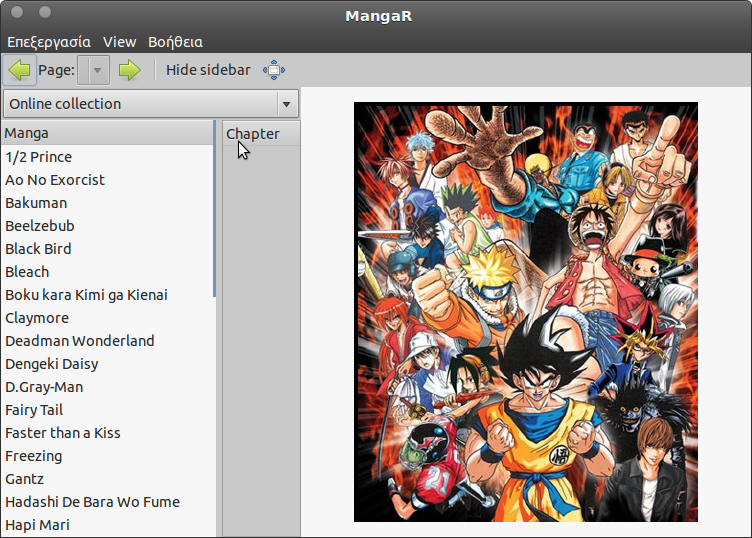Screen dimensions: 752x538
Task: Click the Chapter column header
Action: pyautogui.click(x=260, y=134)
